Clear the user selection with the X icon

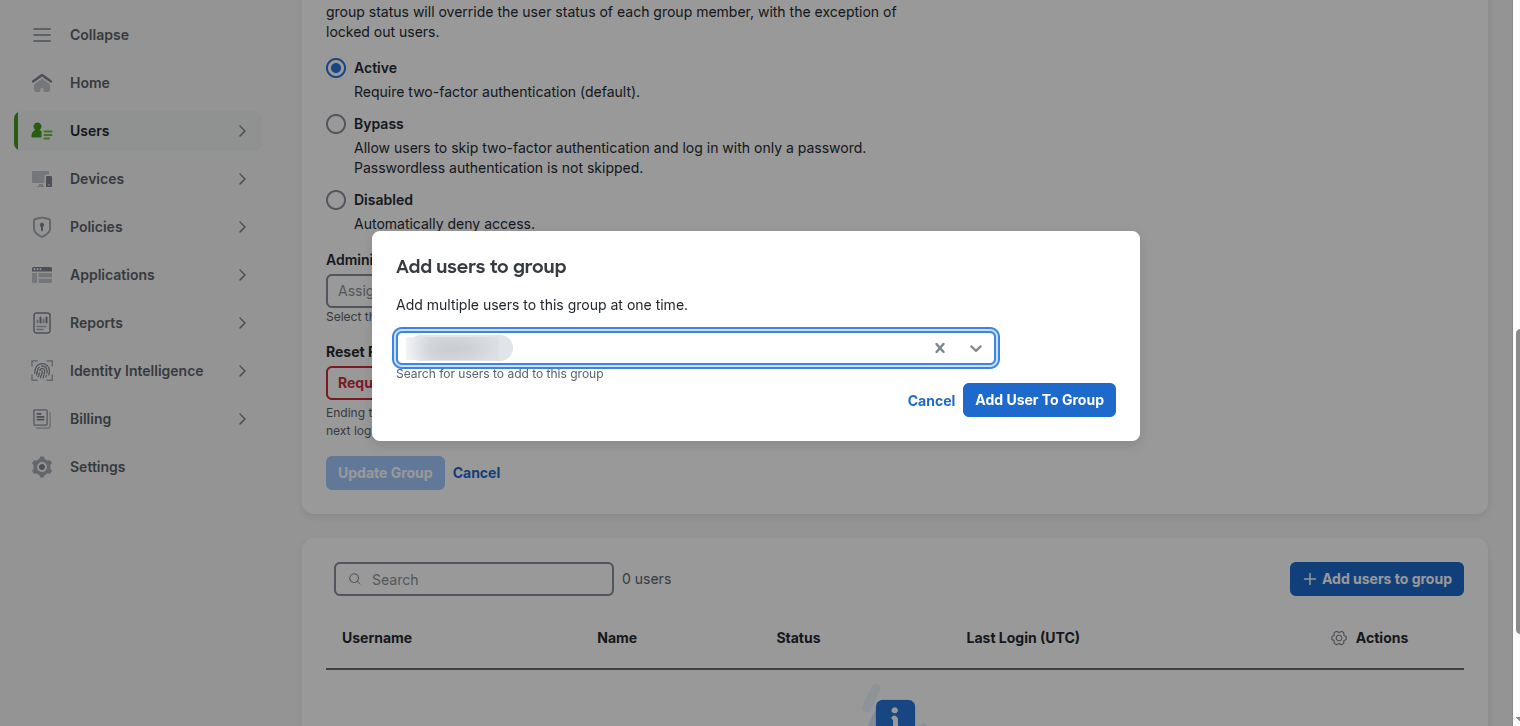pyautogui.click(x=940, y=348)
